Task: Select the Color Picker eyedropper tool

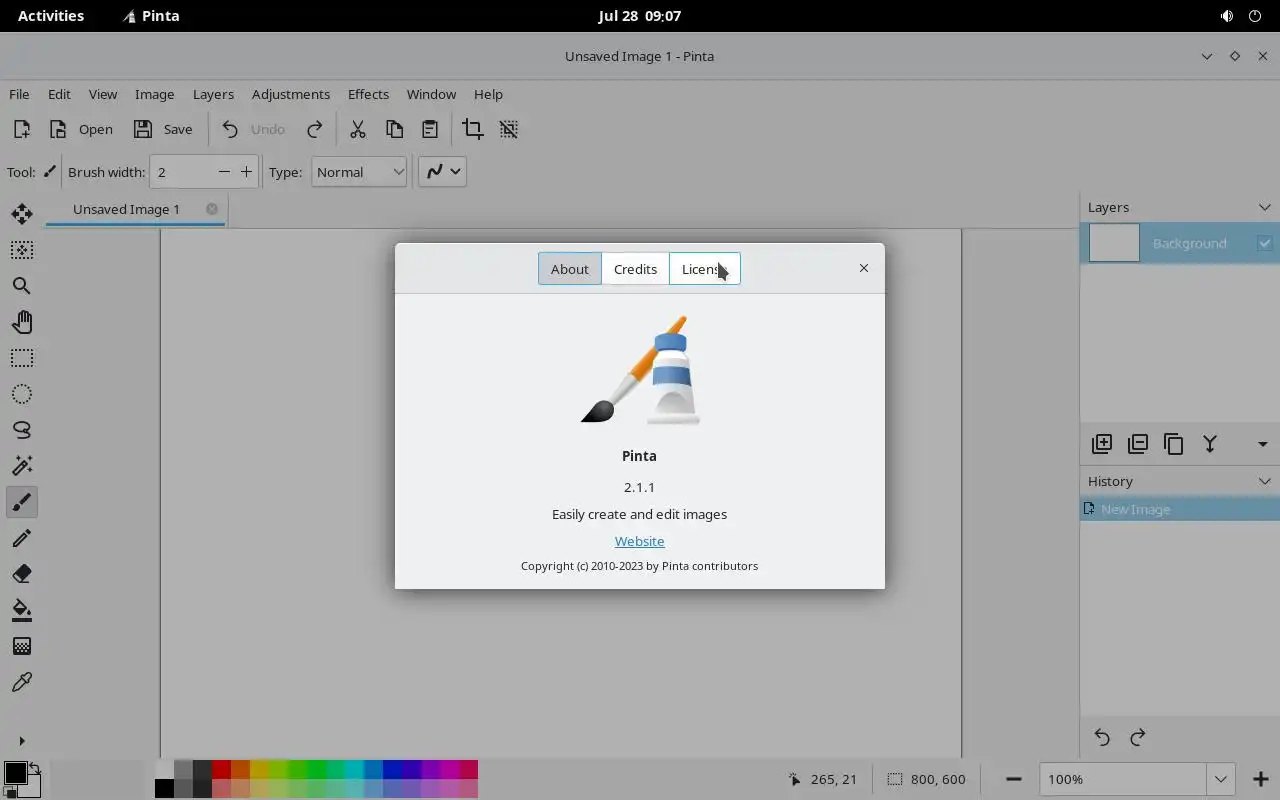Action: (x=22, y=682)
